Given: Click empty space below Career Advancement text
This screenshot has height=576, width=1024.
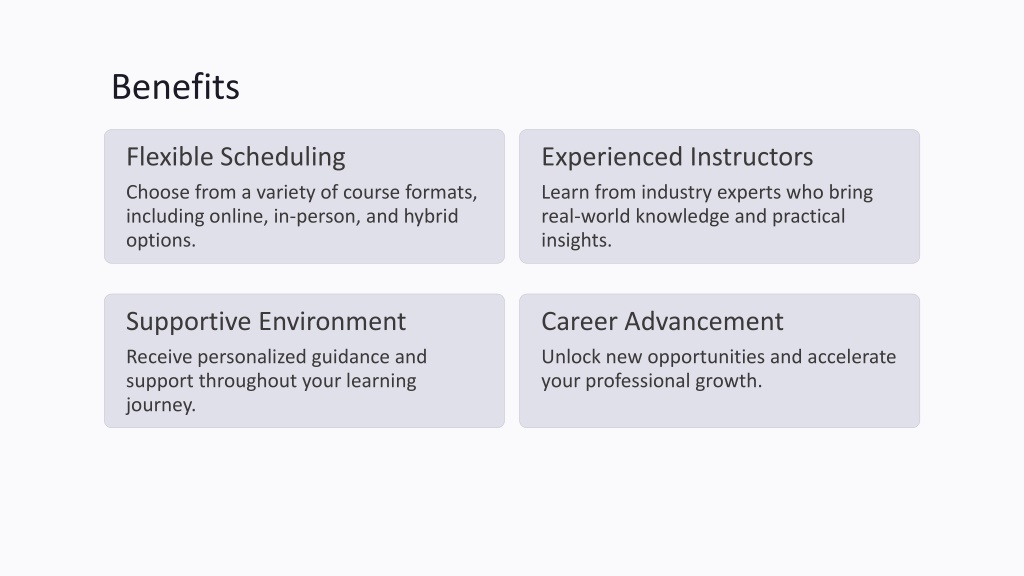Looking at the screenshot, I should pos(718,409).
